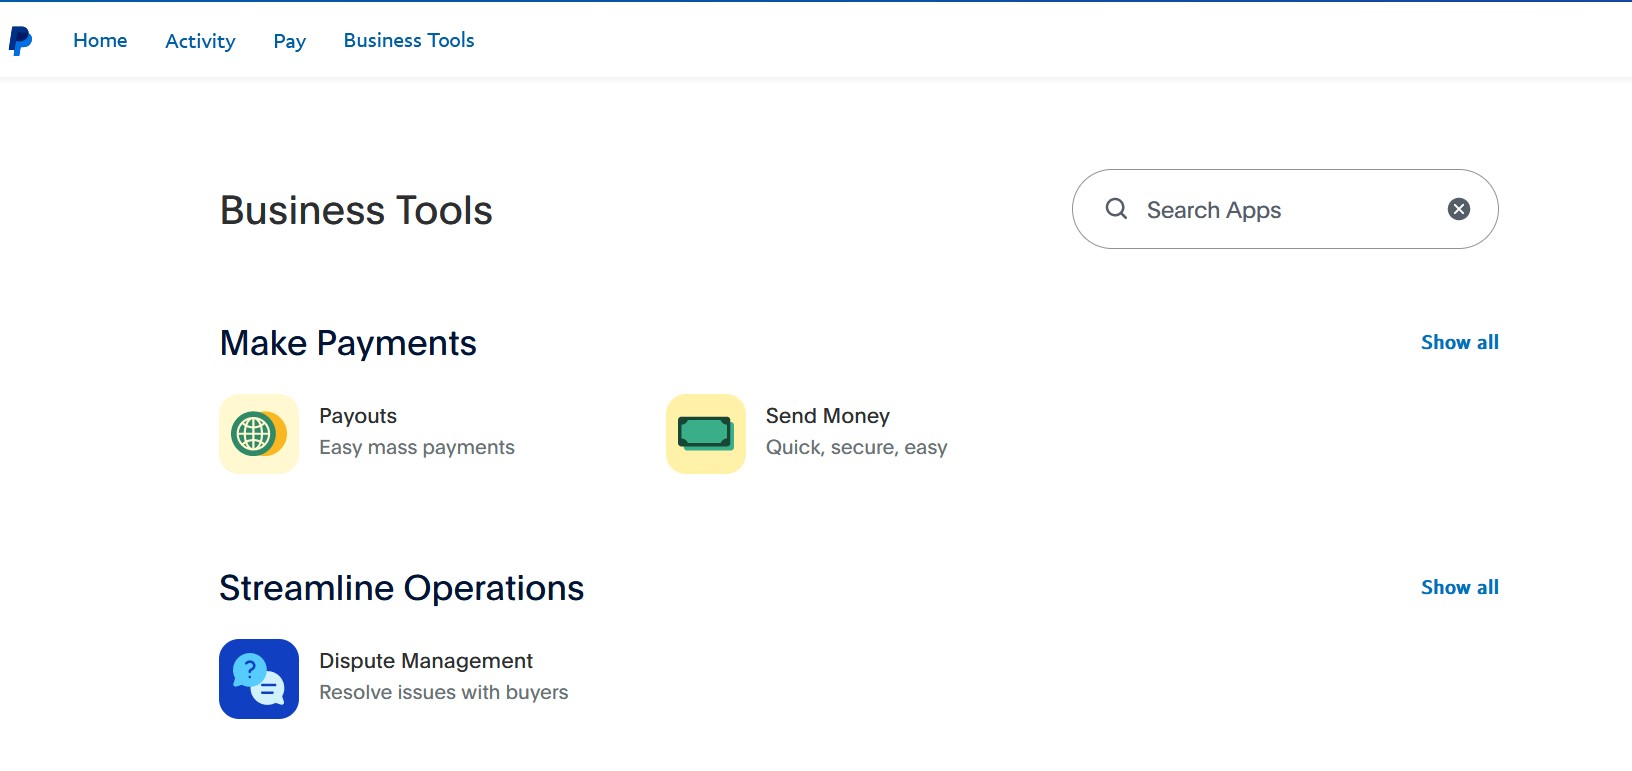
Task: Open the Payouts globe icon
Action: (259, 434)
